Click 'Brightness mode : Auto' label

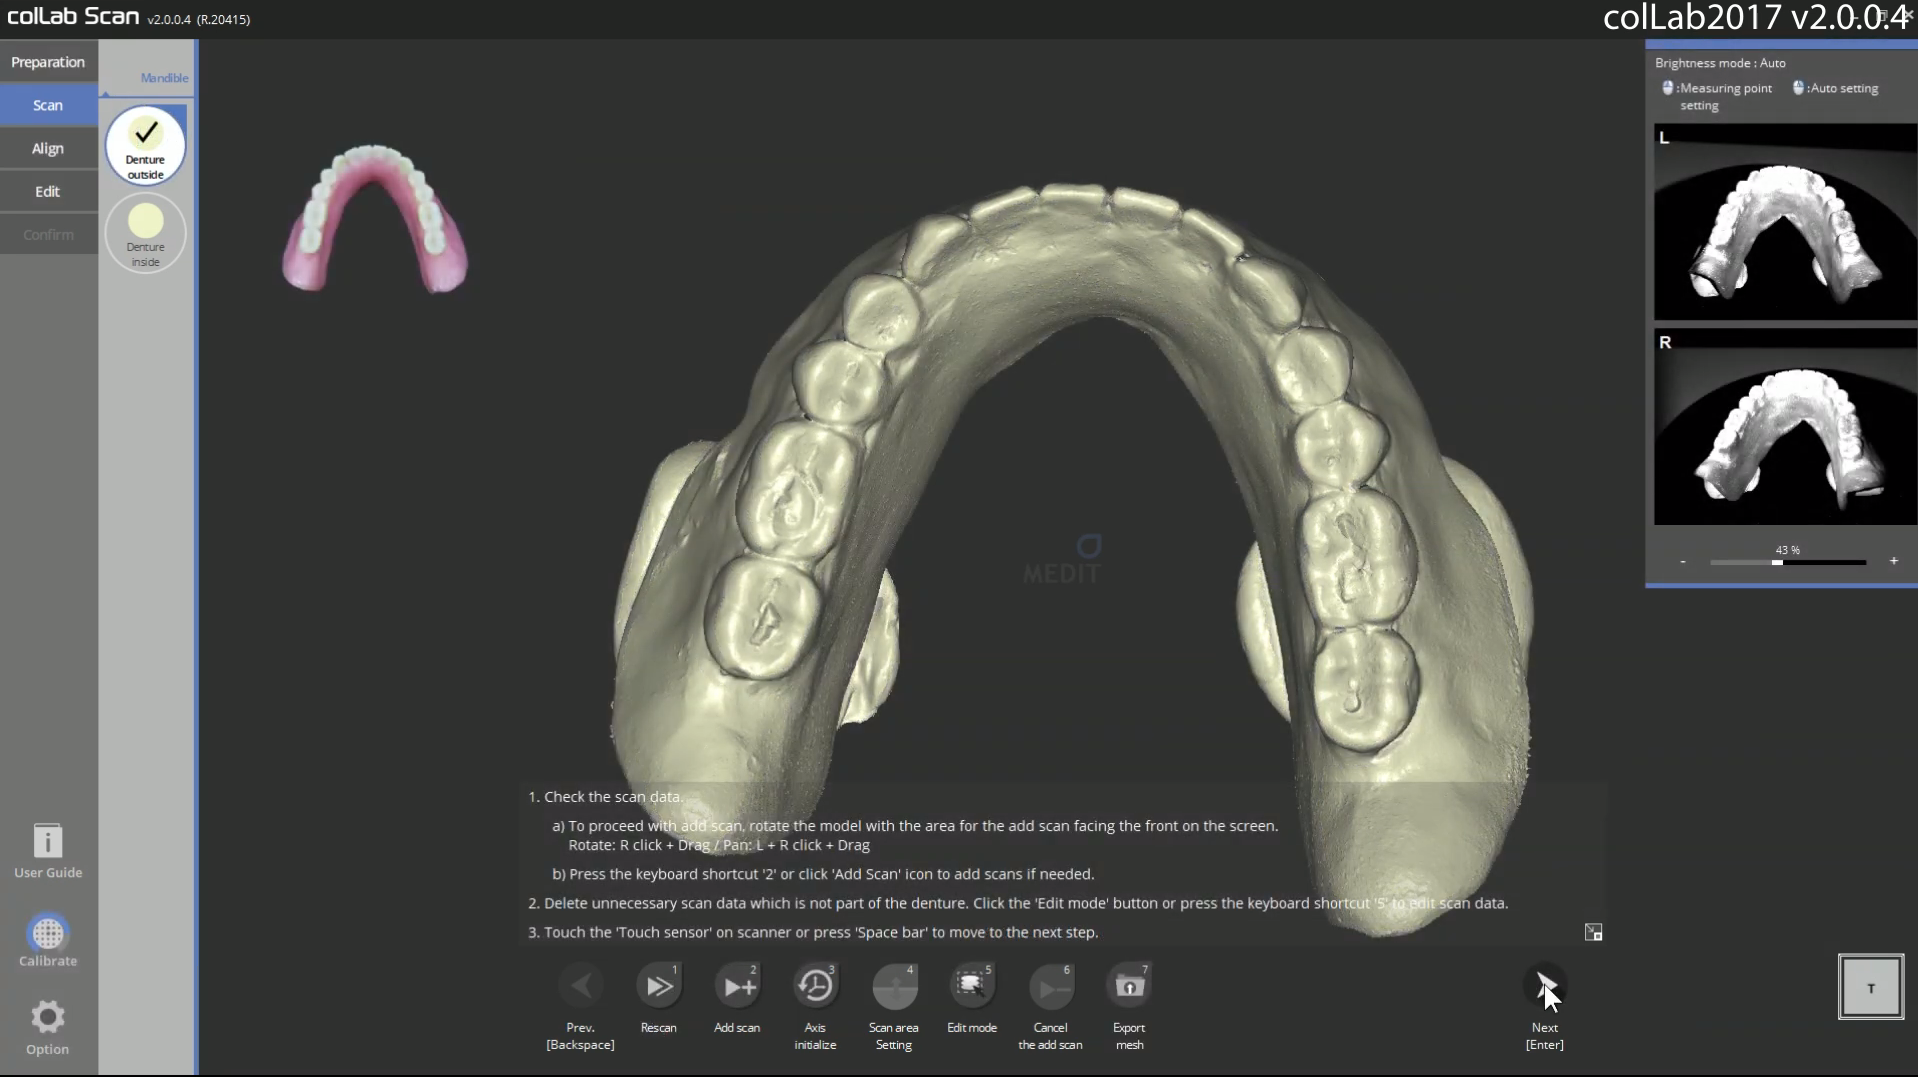(x=1720, y=63)
